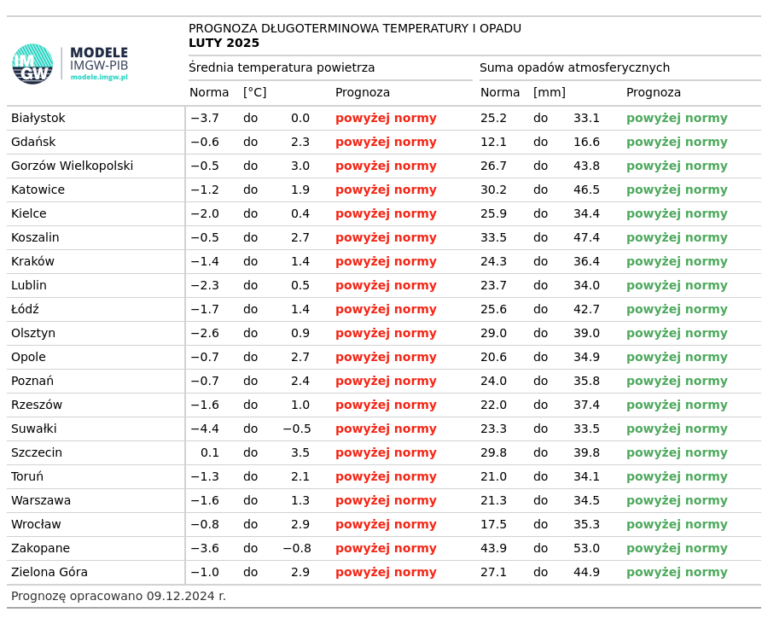The height and width of the screenshot is (624, 768).
Task: Open the modele.imgw.pl link under the logo
Action: (x=99, y=77)
